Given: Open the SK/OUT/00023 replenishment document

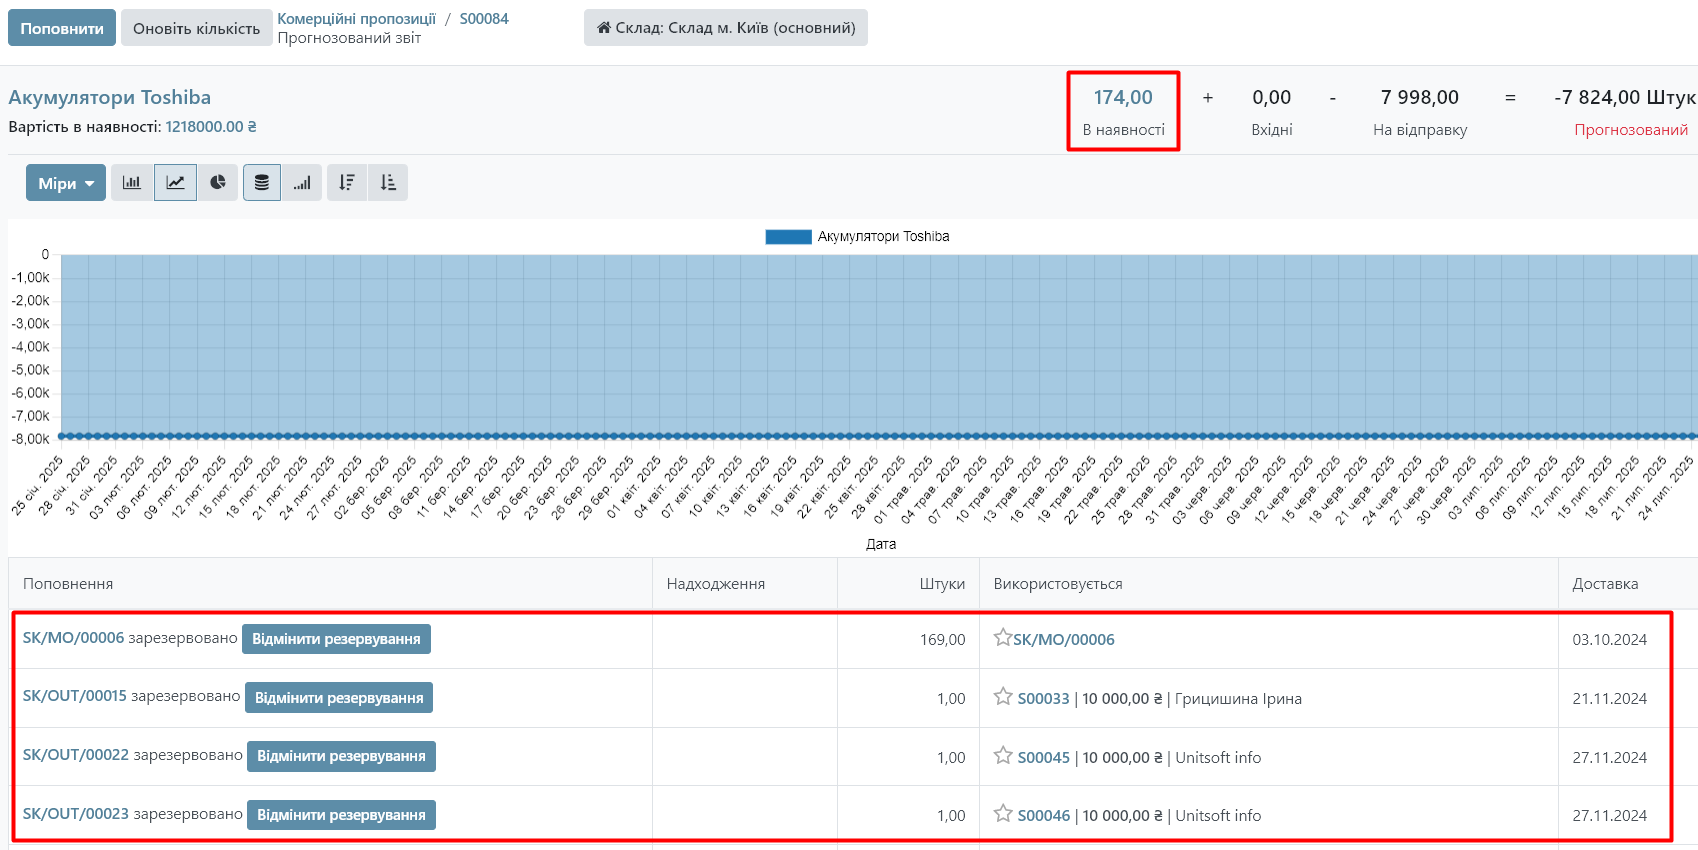Looking at the screenshot, I should click(76, 814).
